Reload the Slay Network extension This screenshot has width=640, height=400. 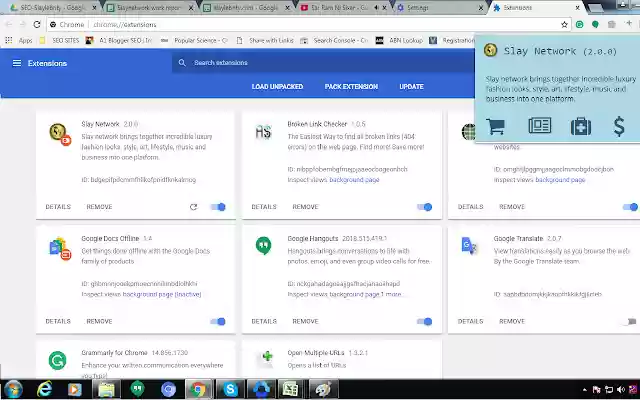[193, 207]
